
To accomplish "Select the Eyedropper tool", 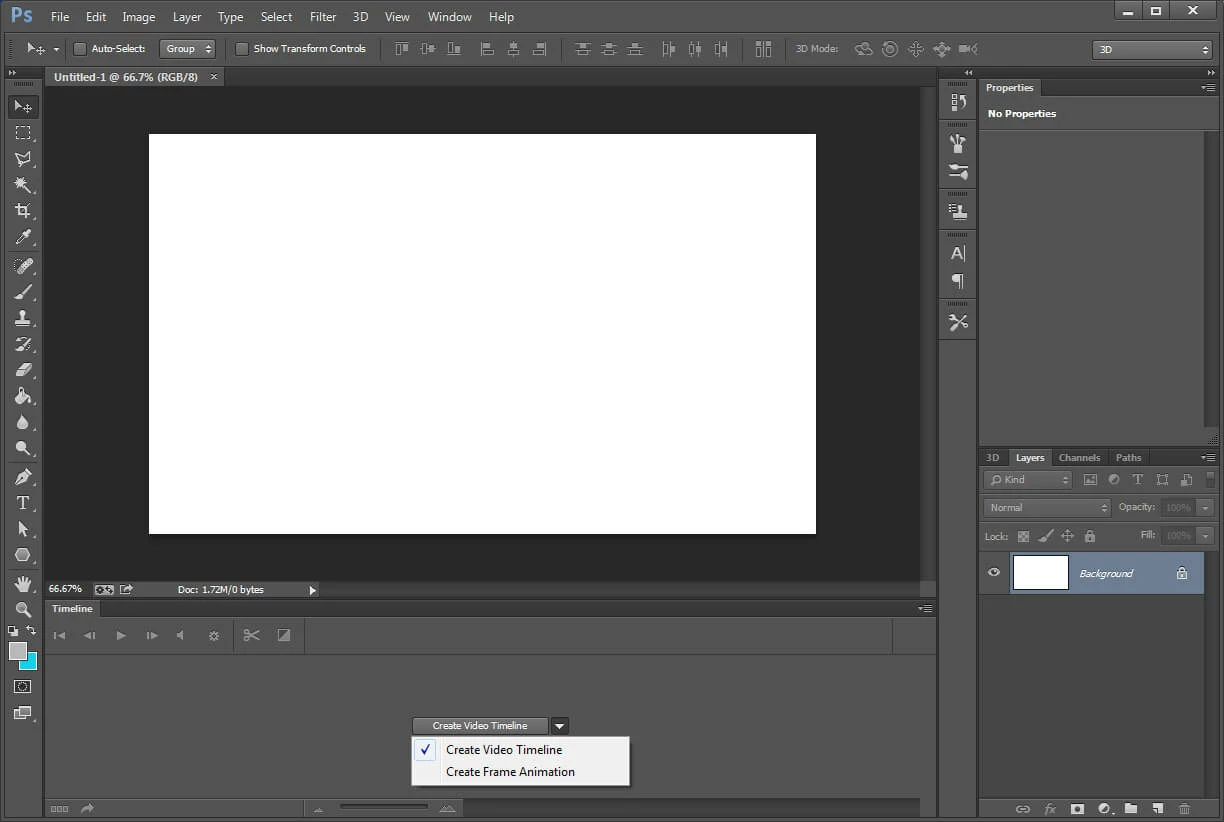I will point(23,237).
